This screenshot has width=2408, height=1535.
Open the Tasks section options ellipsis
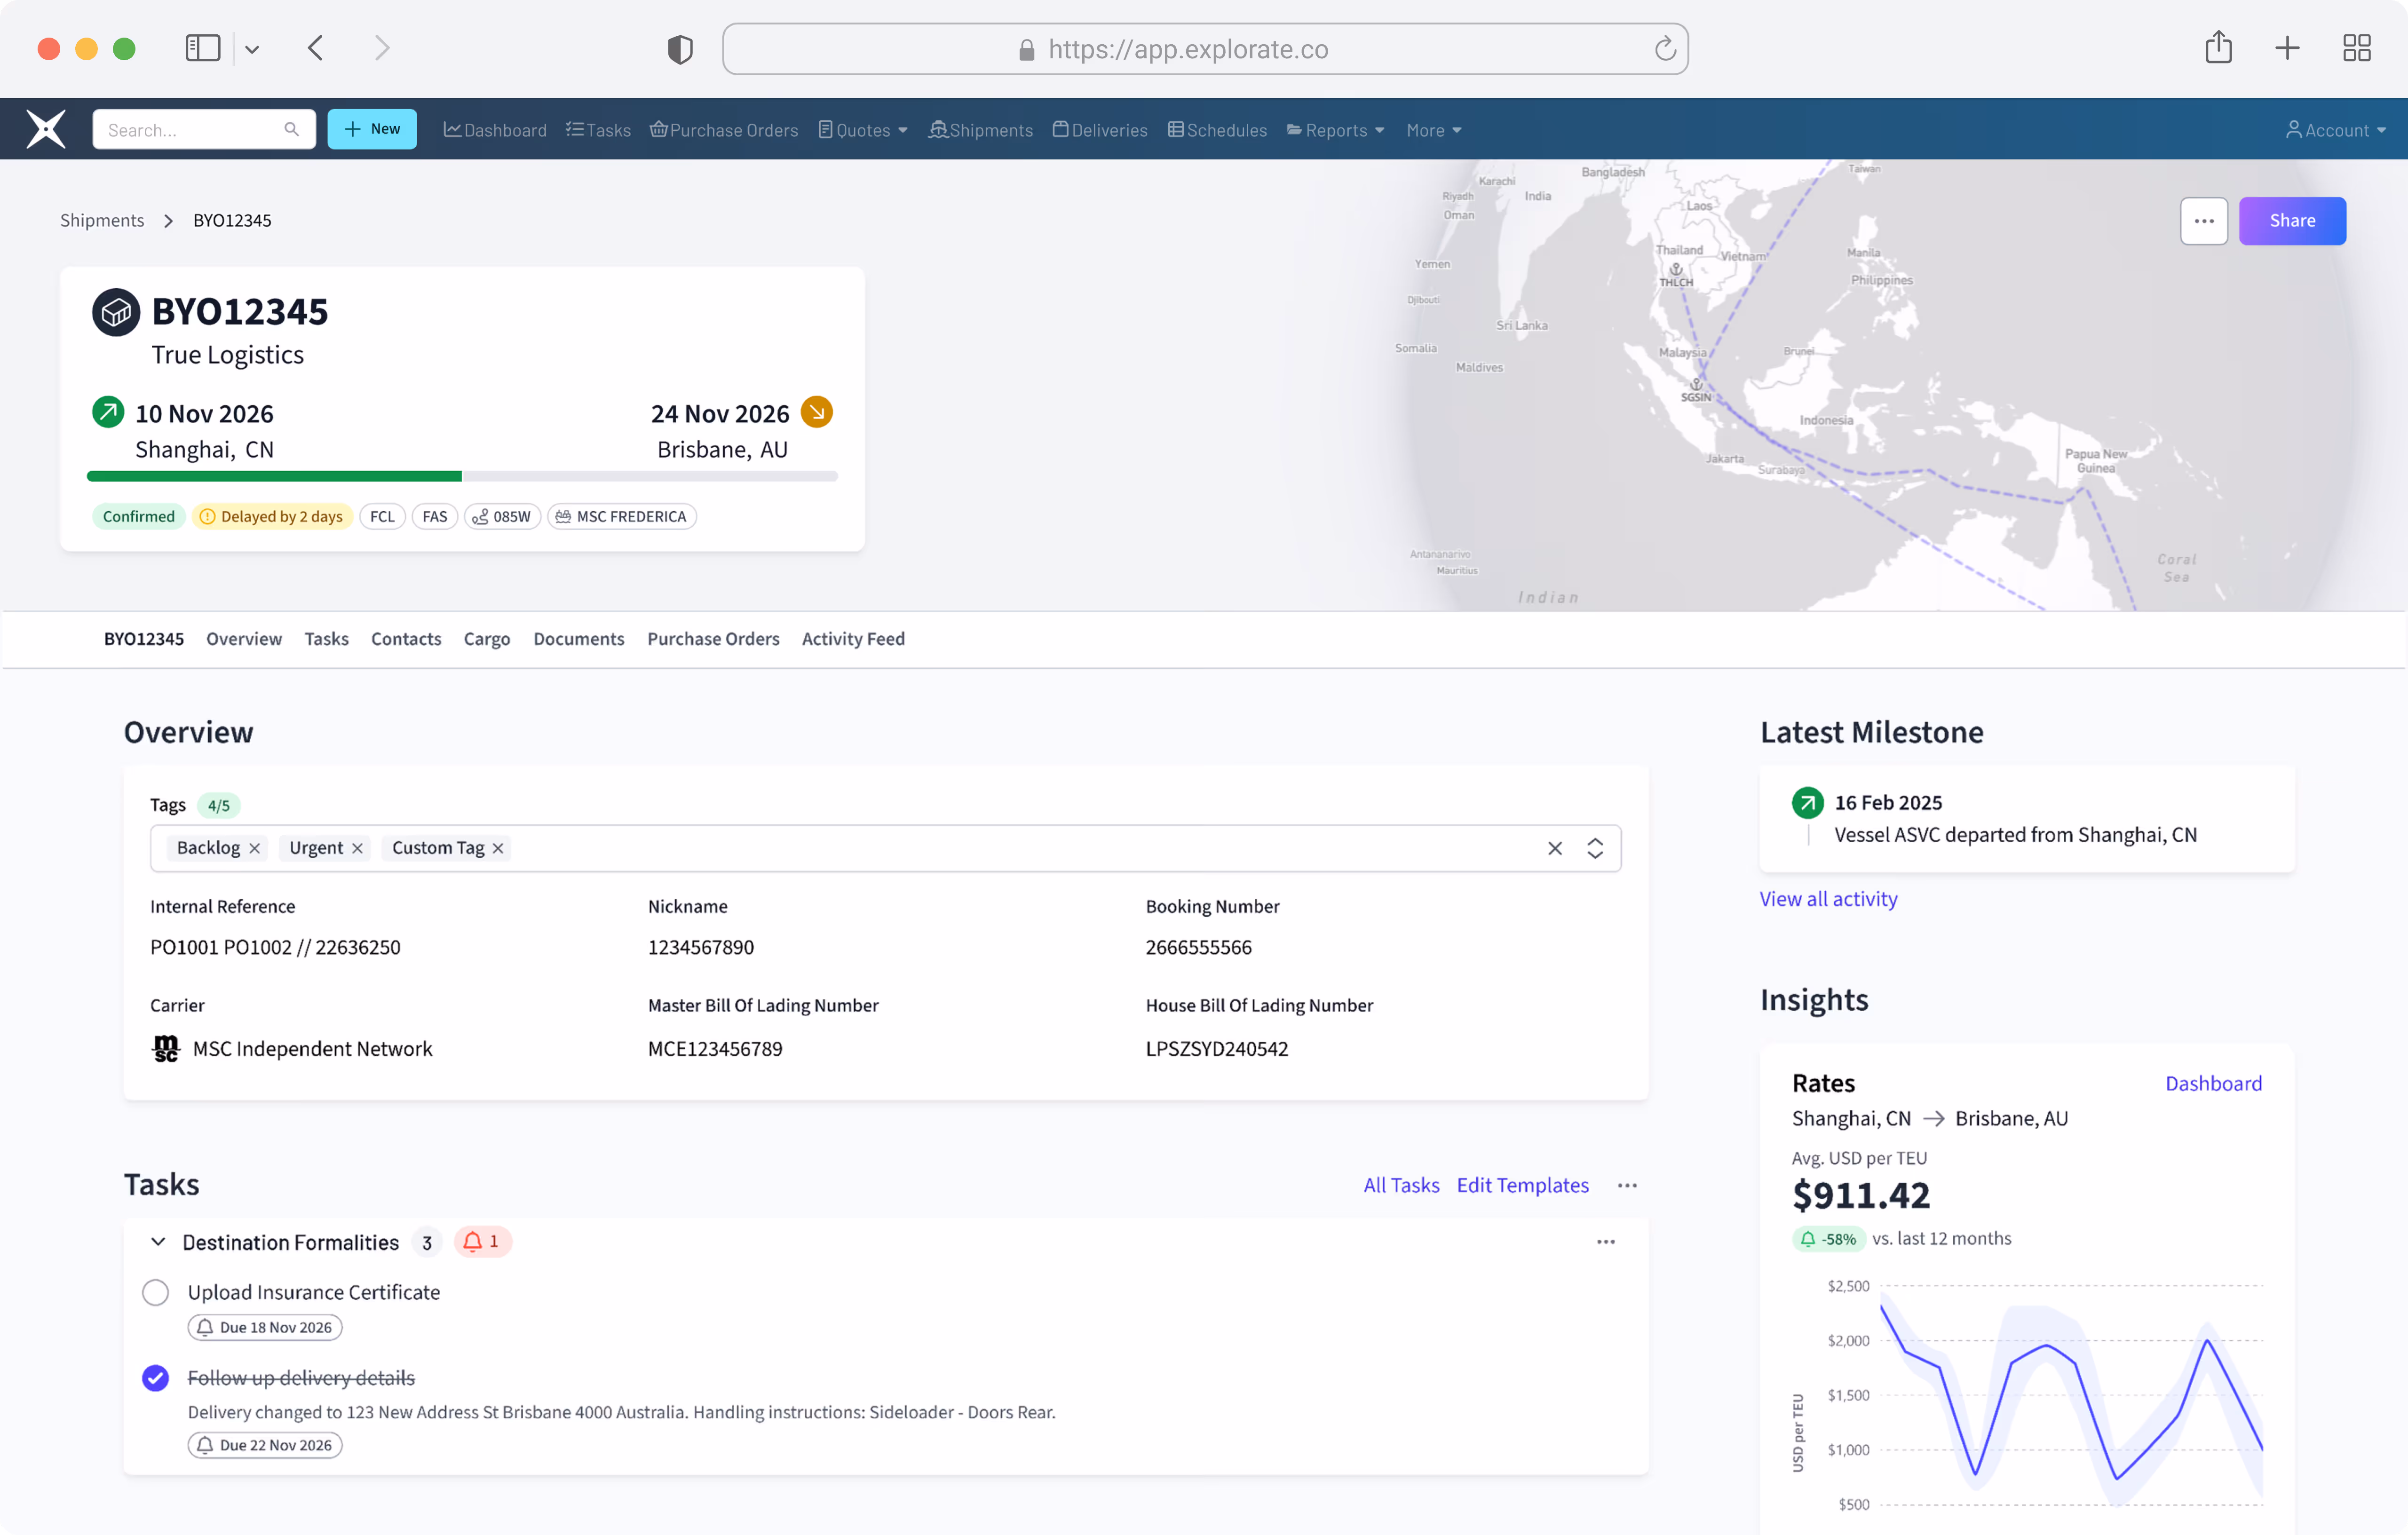pyautogui.click(x=1627, y=1185)
